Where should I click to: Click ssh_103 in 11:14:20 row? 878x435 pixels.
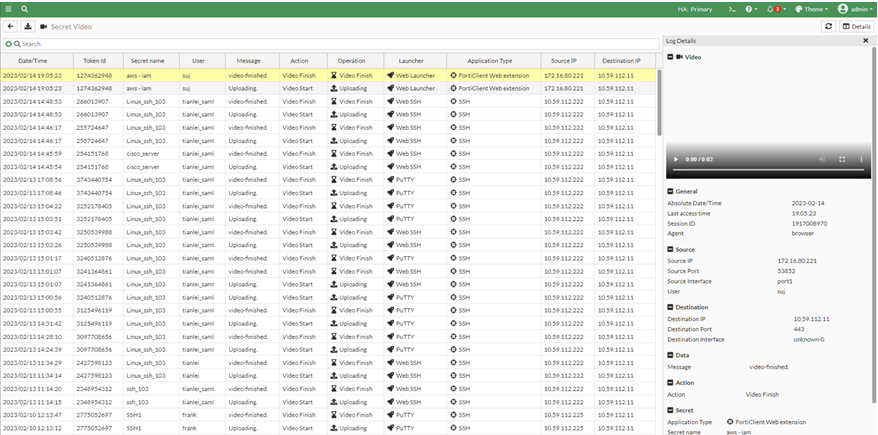[137, 389]
